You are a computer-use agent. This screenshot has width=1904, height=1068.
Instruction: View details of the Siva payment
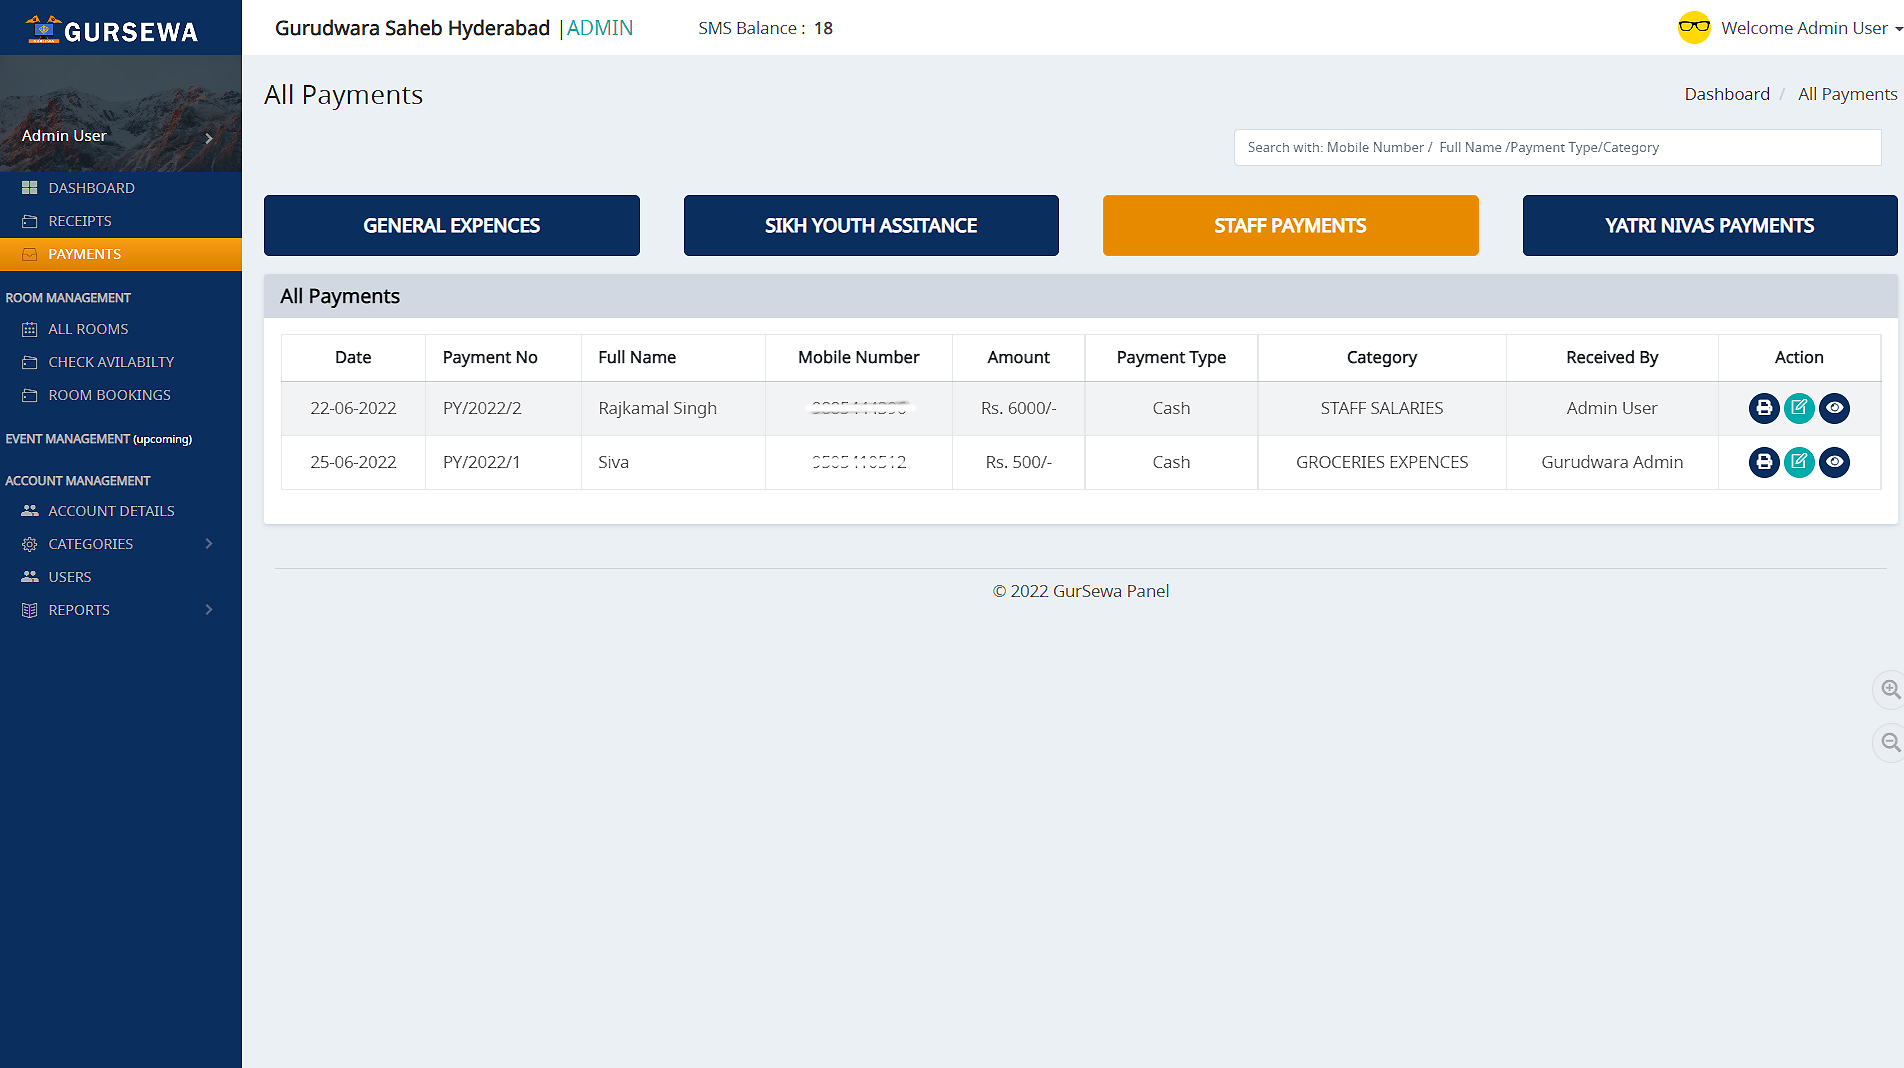1834,462
